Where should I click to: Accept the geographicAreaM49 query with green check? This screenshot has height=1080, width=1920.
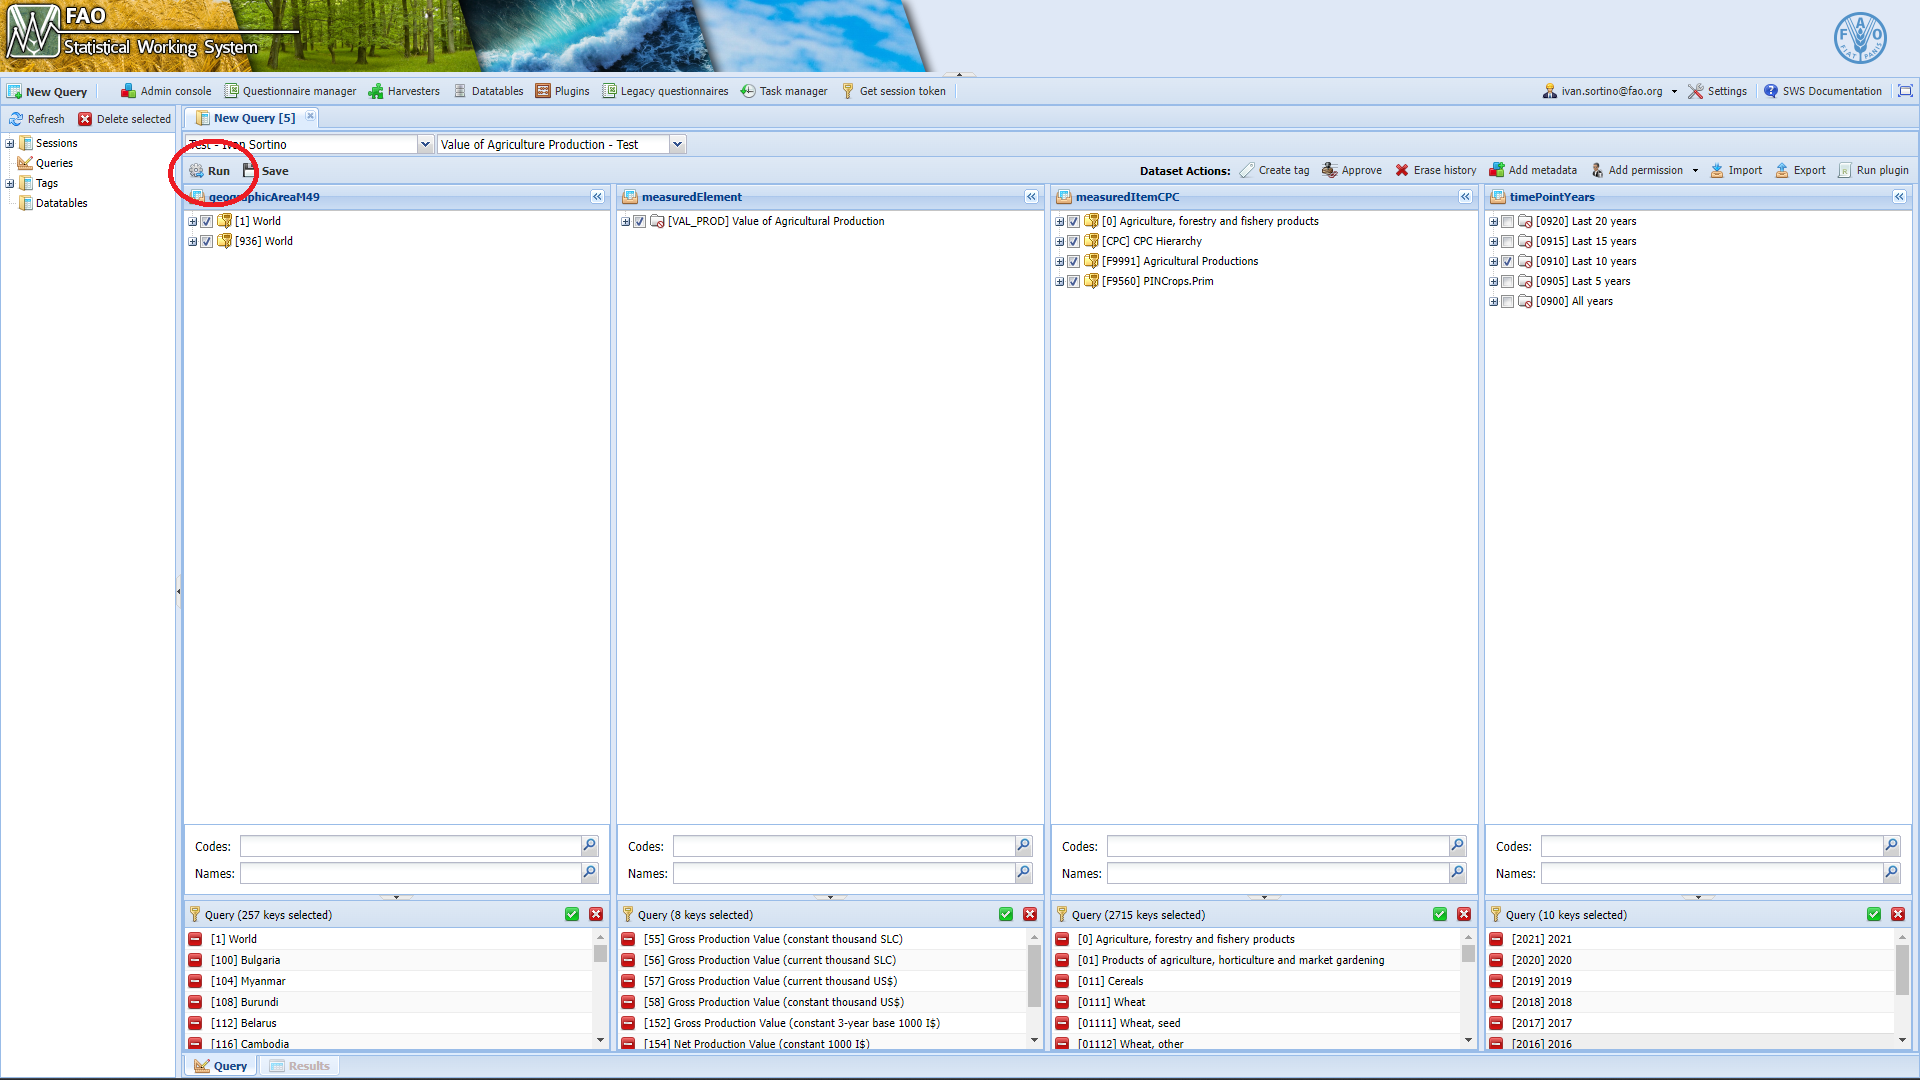tap(572, 914)
